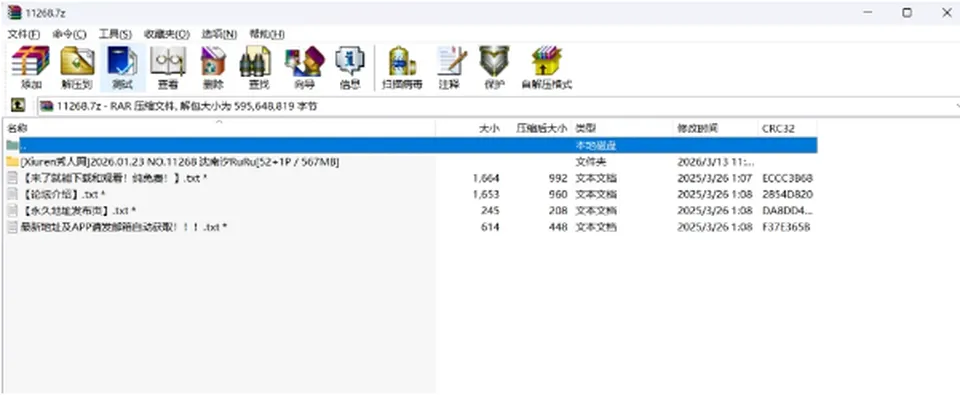Click the SFX (自解压格式) icon

(547, 67)
